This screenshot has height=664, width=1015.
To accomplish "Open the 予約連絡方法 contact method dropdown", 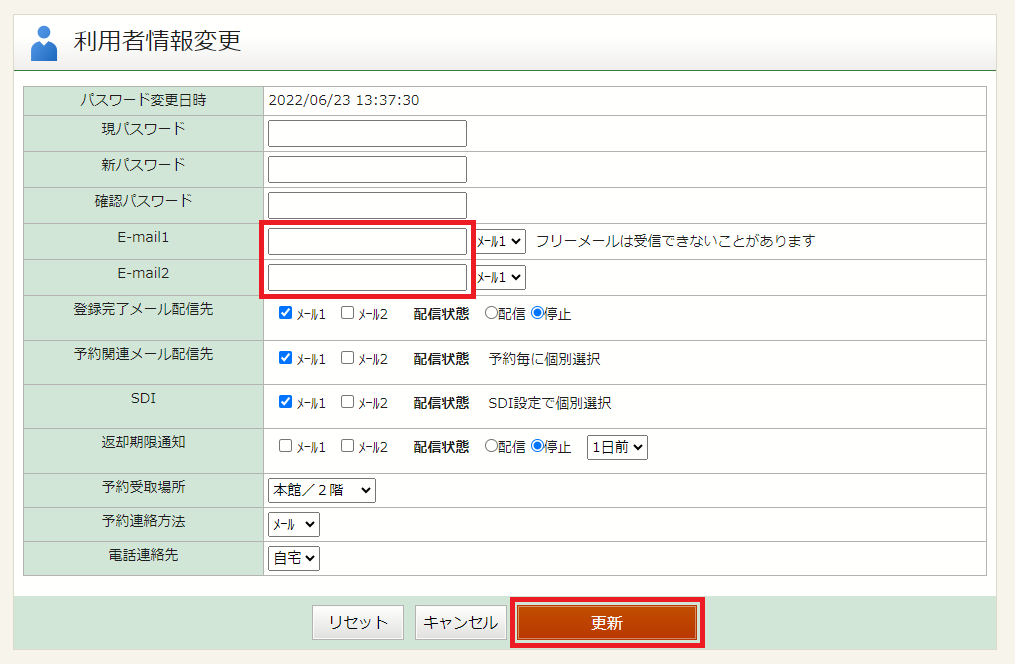I will click(292, 523).
